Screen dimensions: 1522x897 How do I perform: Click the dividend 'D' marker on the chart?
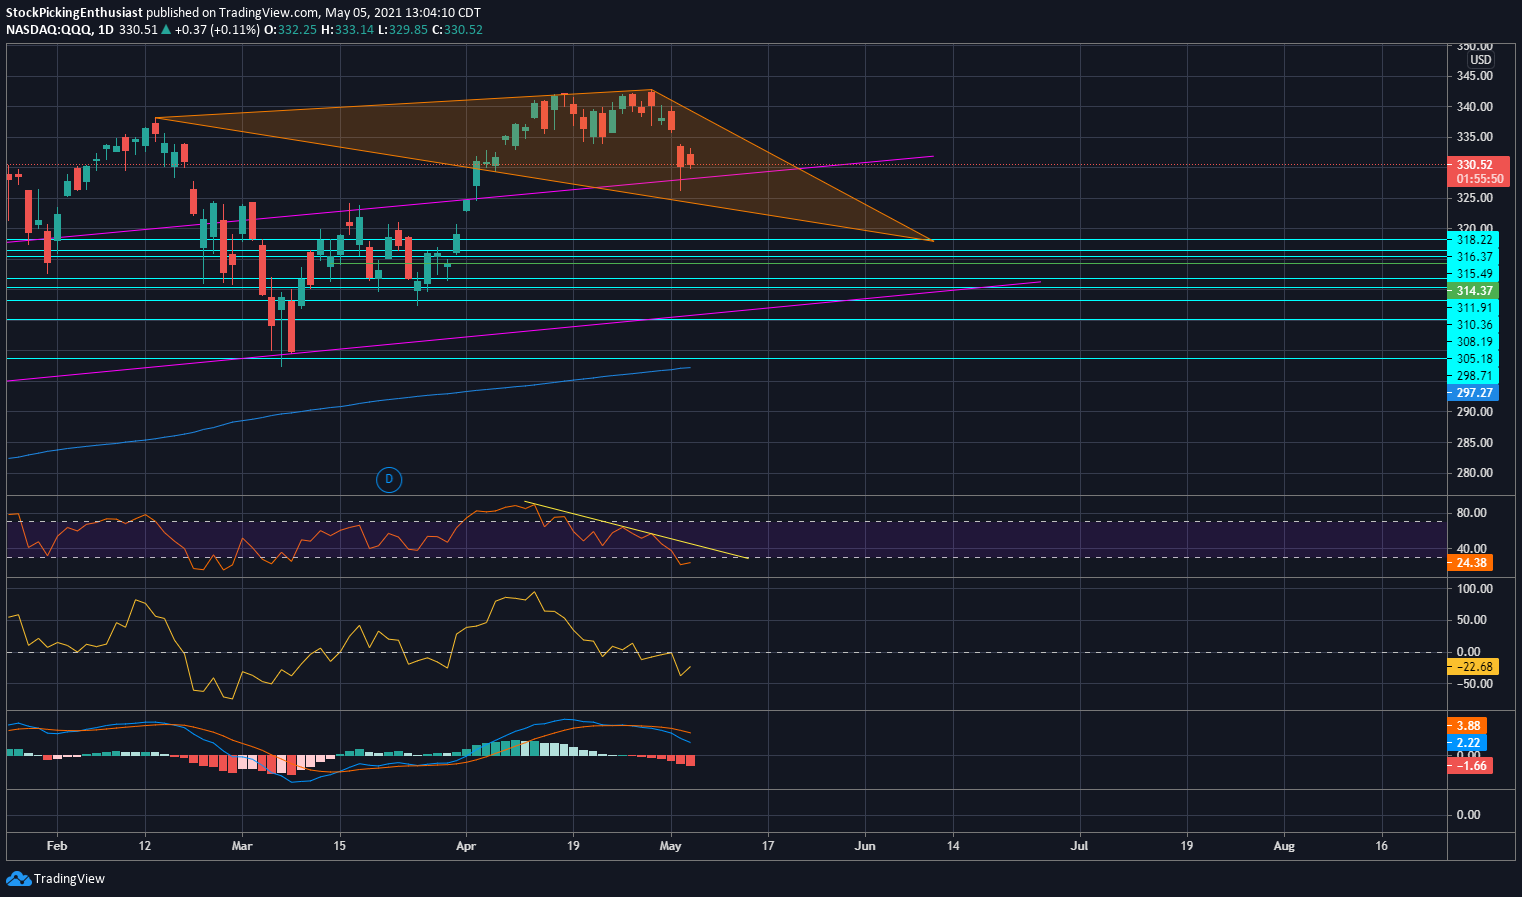click(389, 480)
